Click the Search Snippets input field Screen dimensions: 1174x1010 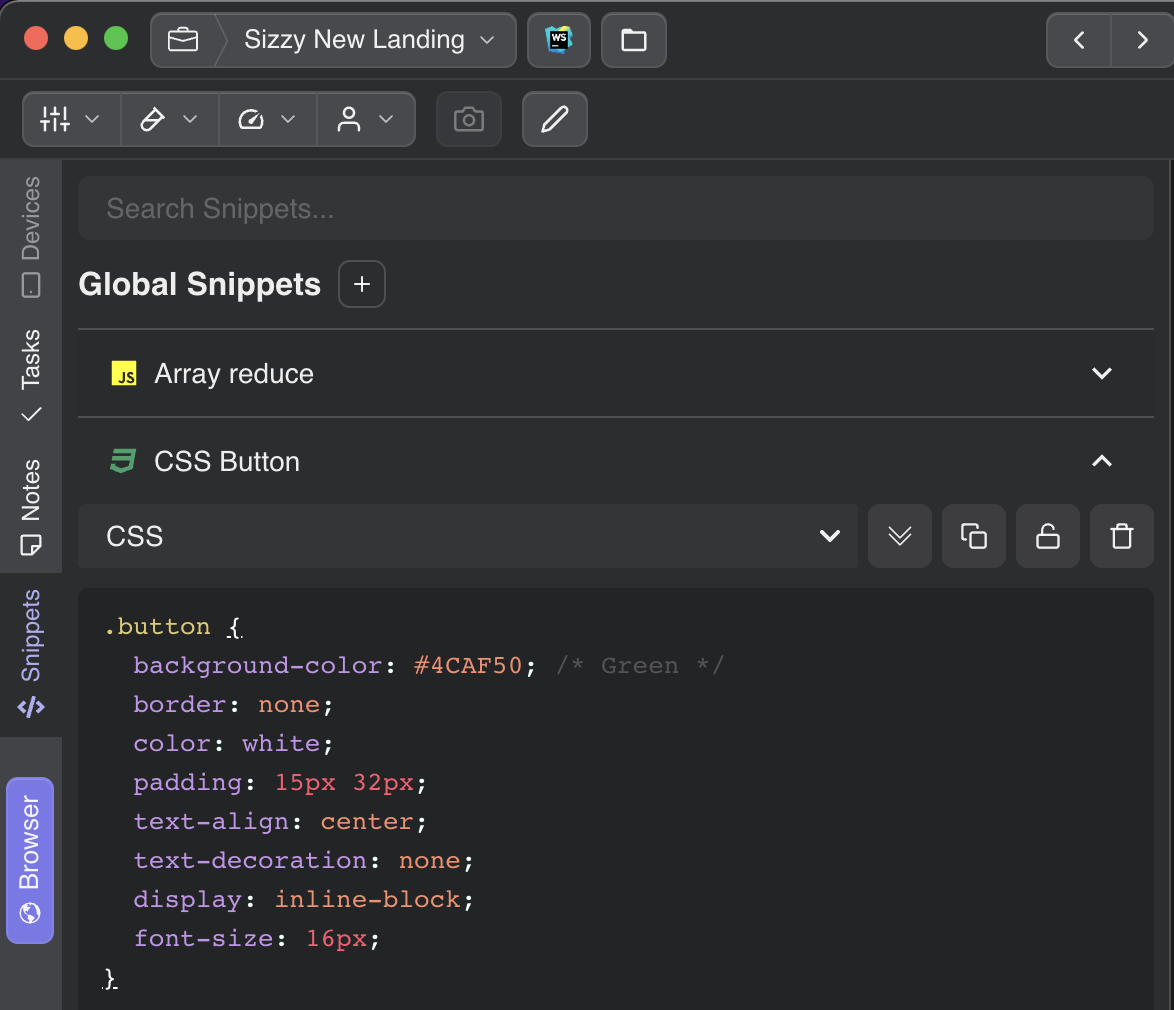[615, 209]
